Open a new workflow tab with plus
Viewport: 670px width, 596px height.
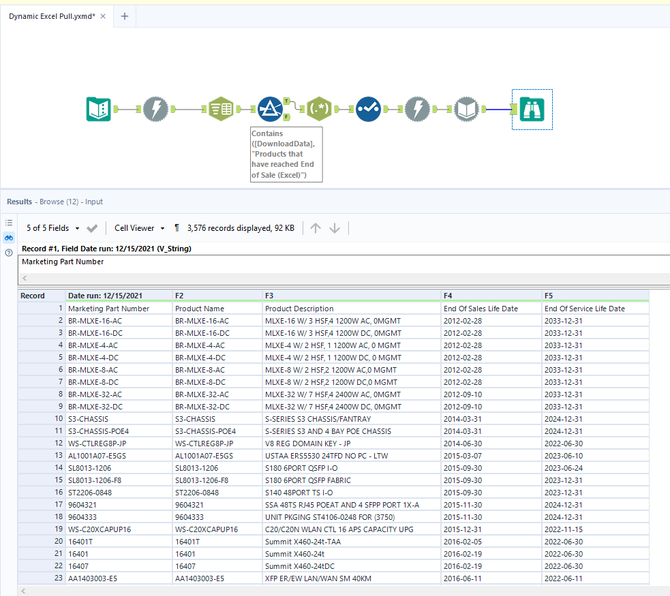coord(124,16)
